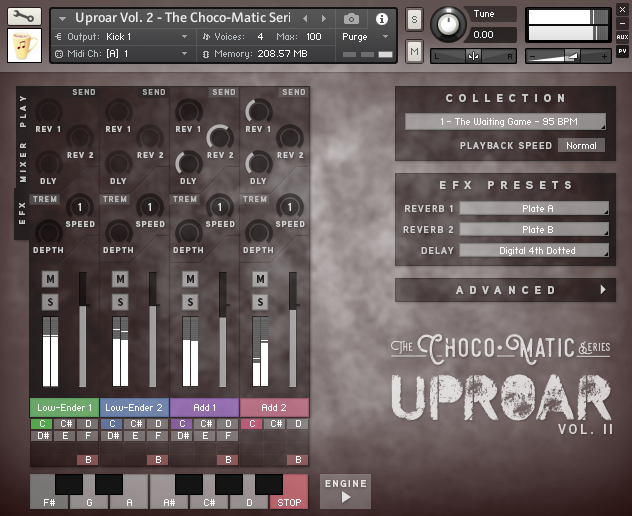Screen dimensions: 632x516
Task: Click the header volume slider
Action: tap(568, 56)
